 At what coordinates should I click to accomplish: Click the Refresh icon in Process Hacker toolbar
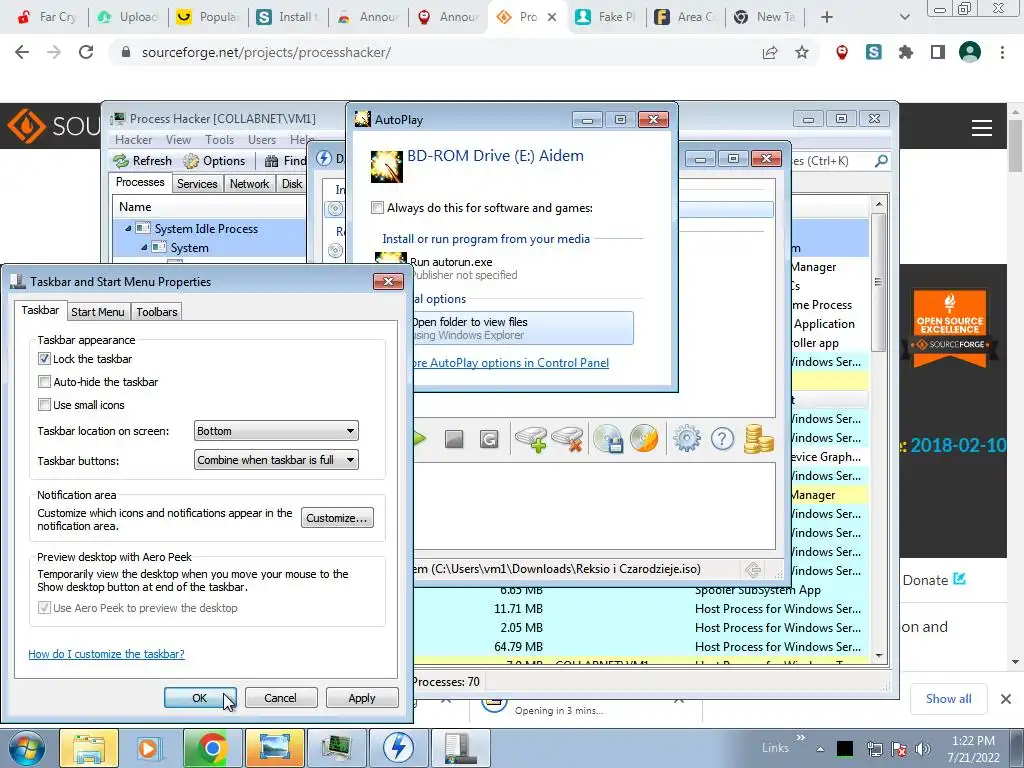(x=121, y=161)
